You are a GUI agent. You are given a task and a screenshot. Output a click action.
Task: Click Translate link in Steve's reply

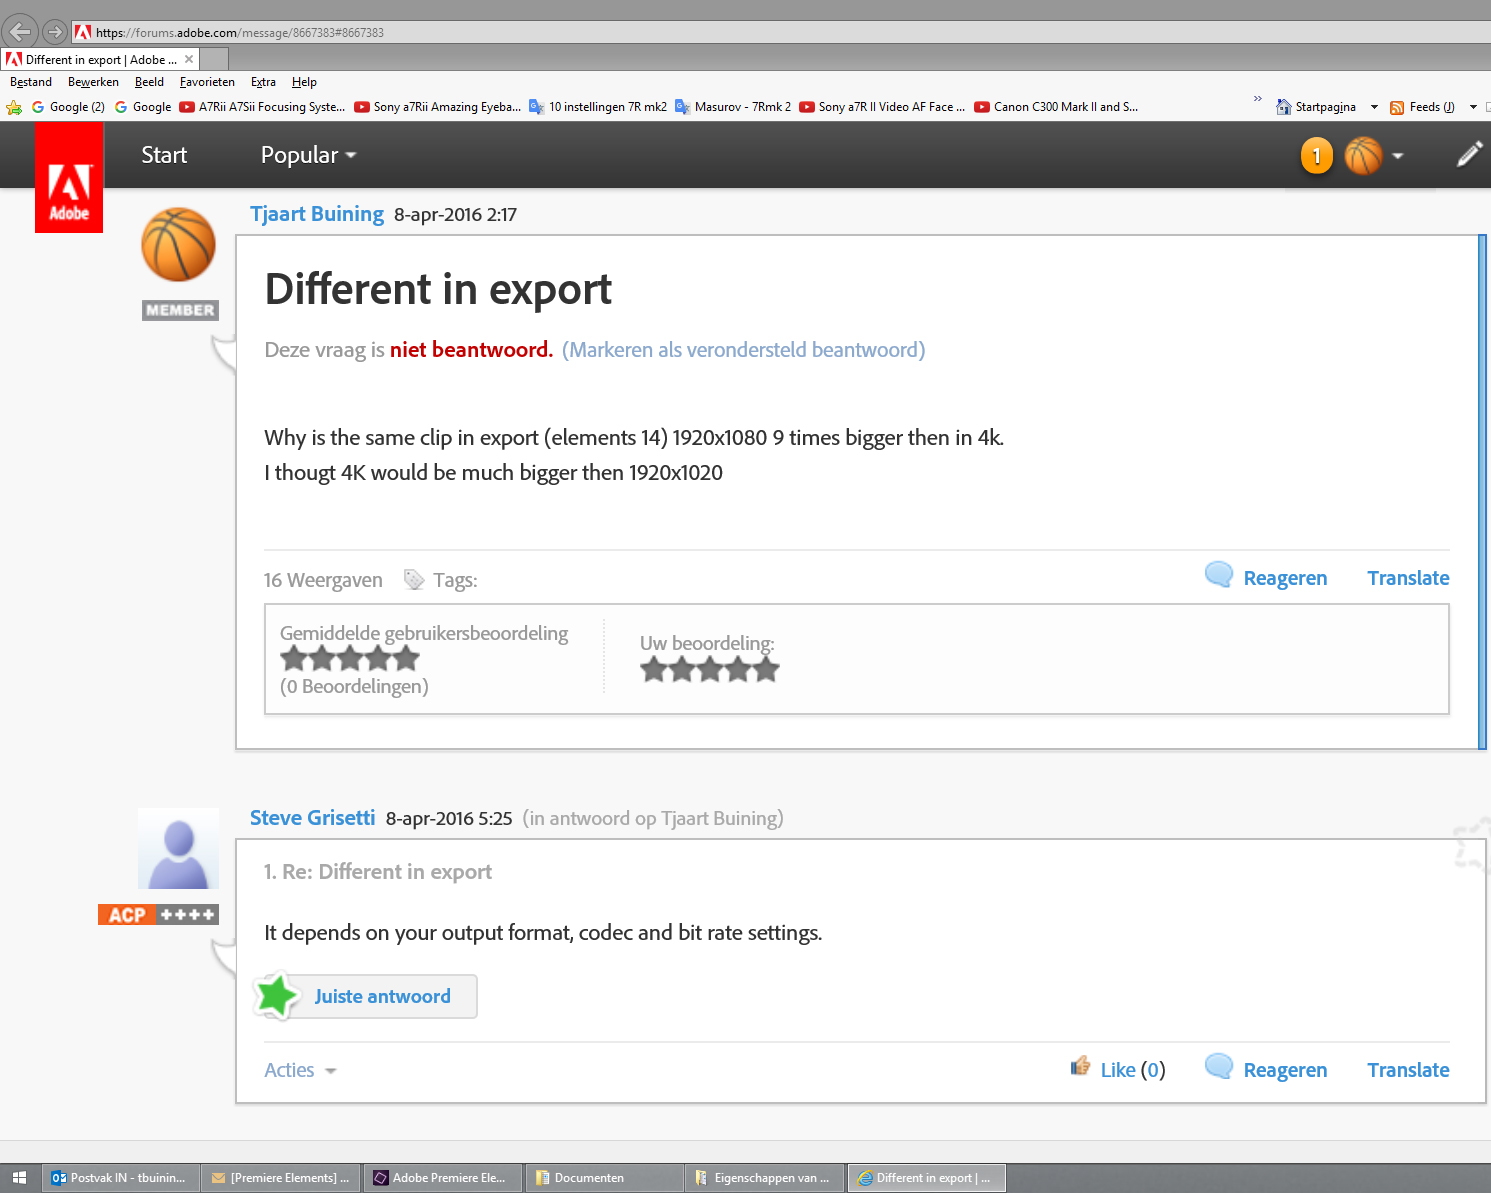pyautogui.click(x=1407, y=1070)
